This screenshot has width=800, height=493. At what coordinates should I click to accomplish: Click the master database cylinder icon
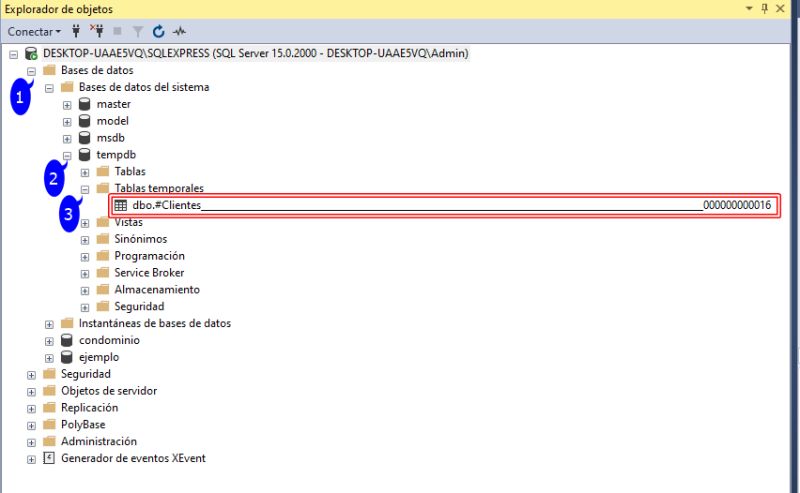point(85,104)
